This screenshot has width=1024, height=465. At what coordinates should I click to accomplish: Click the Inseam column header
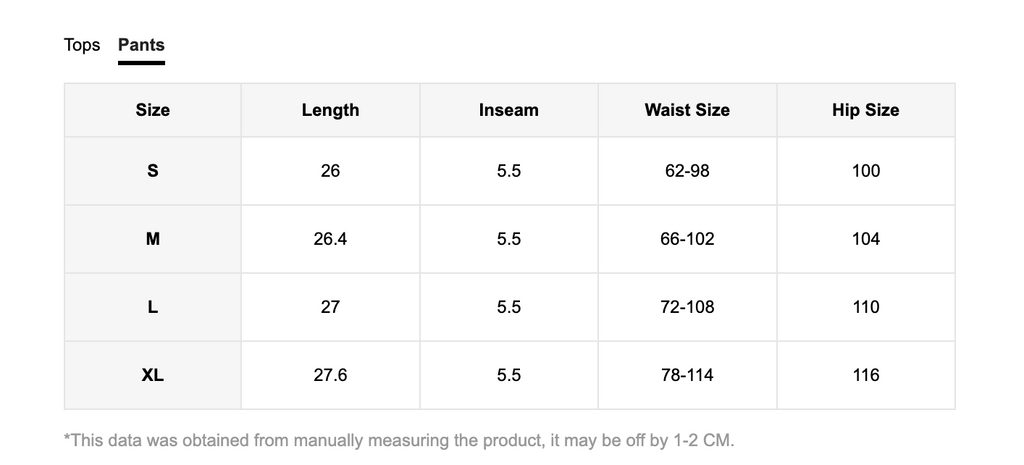[509, 110]
